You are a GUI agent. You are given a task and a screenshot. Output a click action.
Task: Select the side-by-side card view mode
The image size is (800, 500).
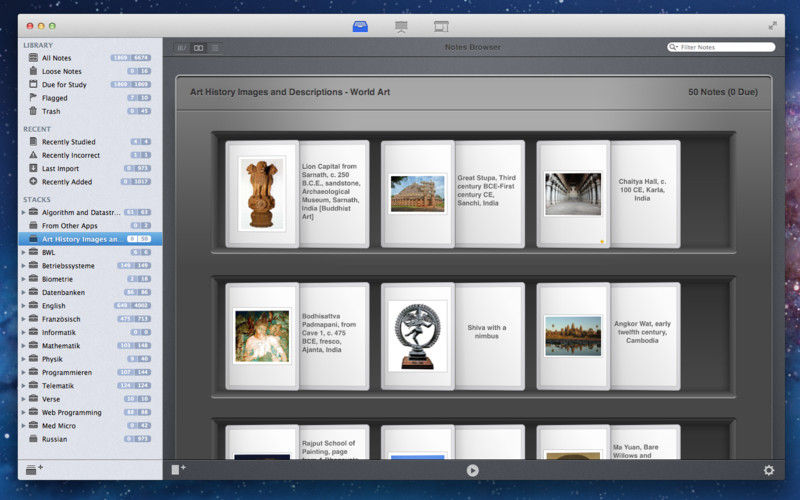click(x=198, y=47)
